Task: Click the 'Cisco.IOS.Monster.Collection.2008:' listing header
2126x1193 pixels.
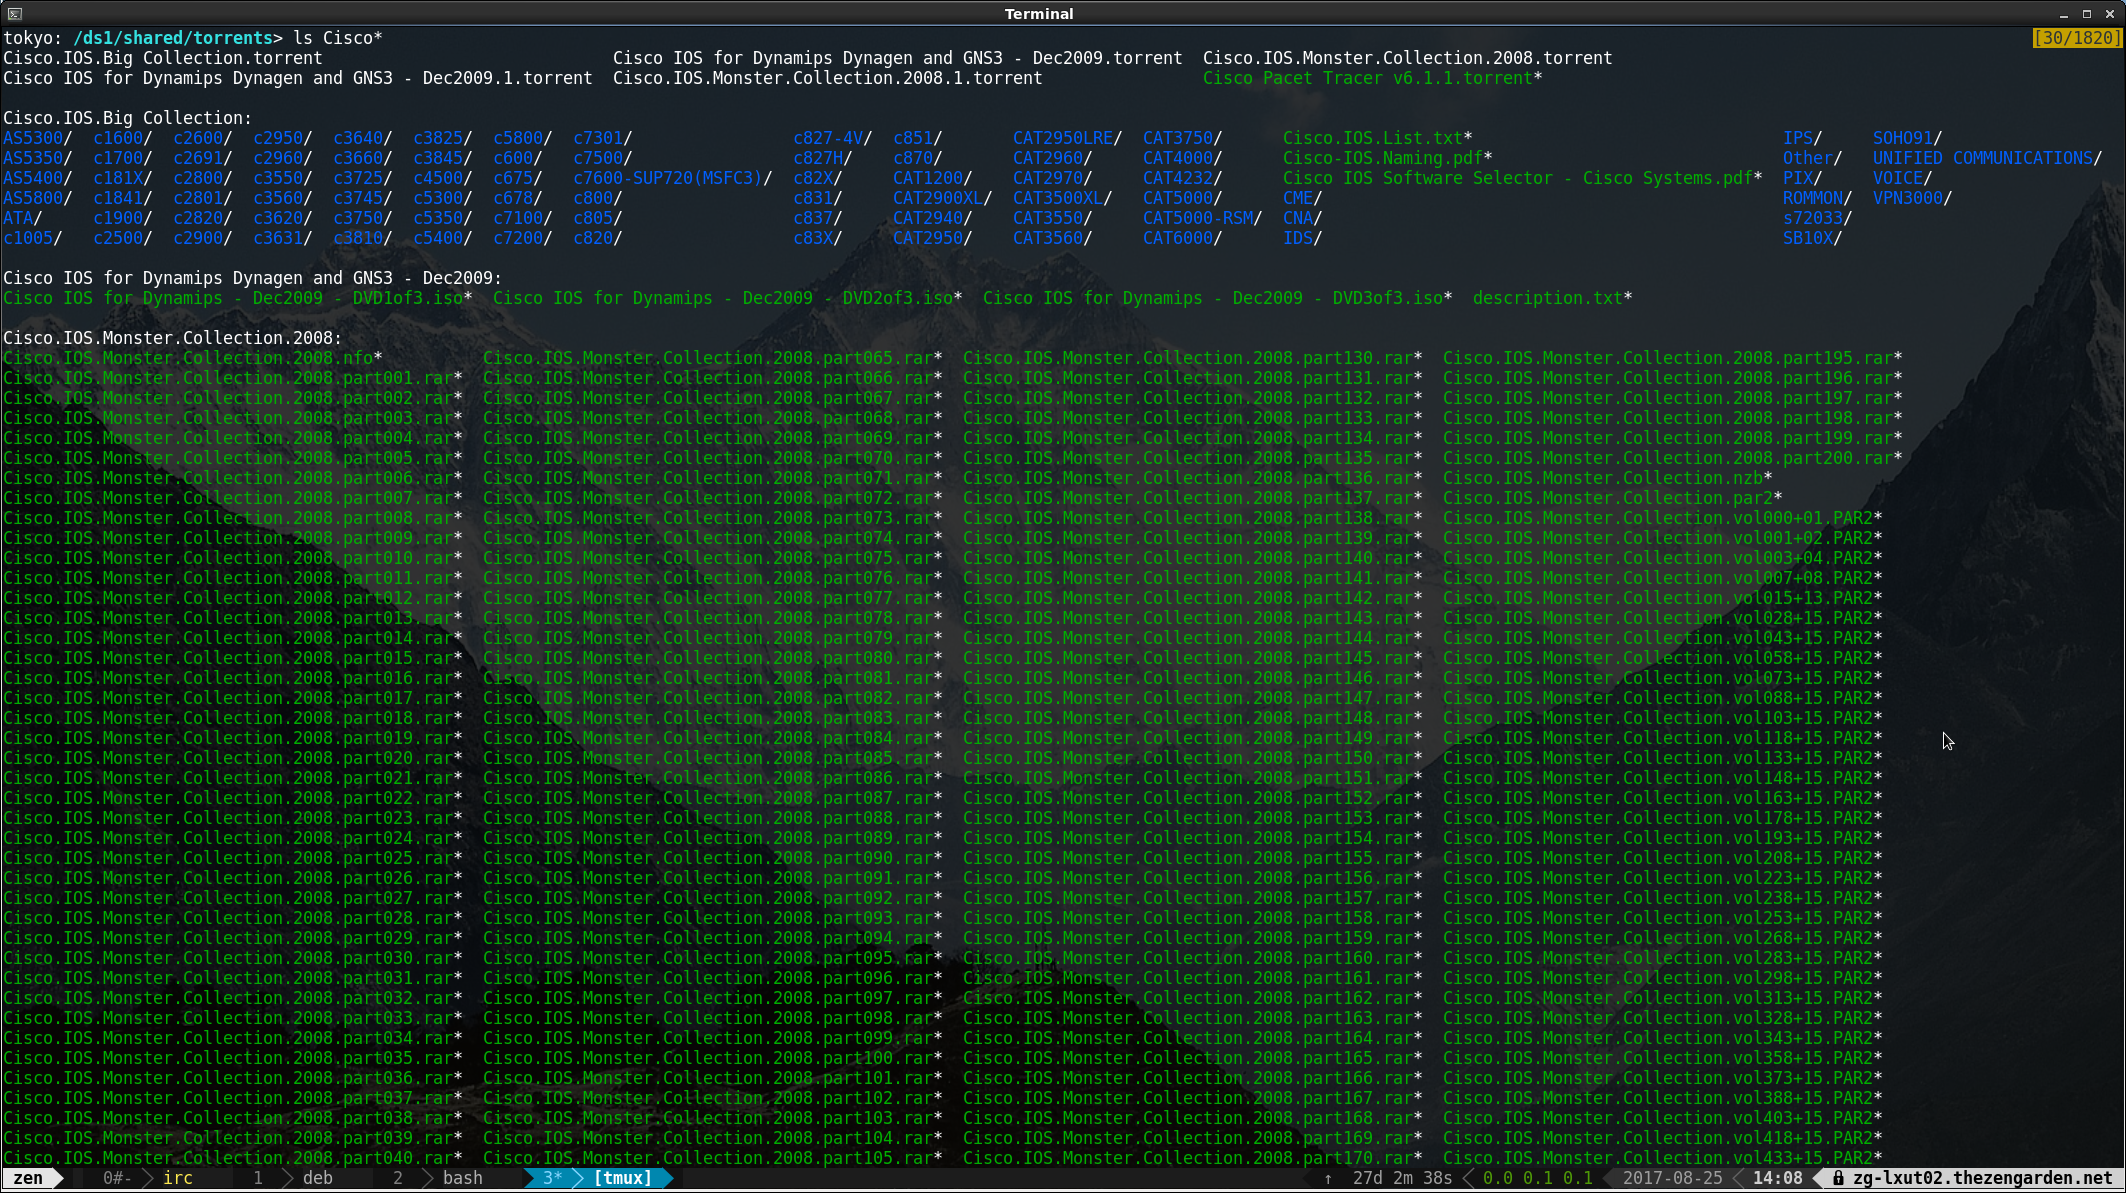Action: point(173,338)
